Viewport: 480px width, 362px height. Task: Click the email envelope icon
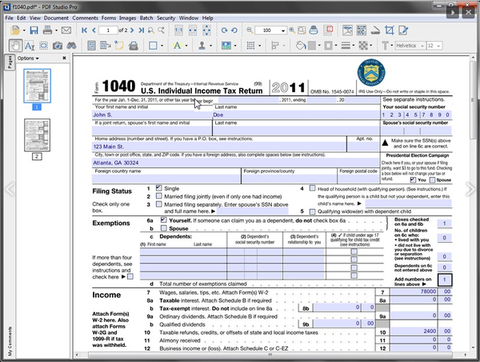click(x=66, y=30)
